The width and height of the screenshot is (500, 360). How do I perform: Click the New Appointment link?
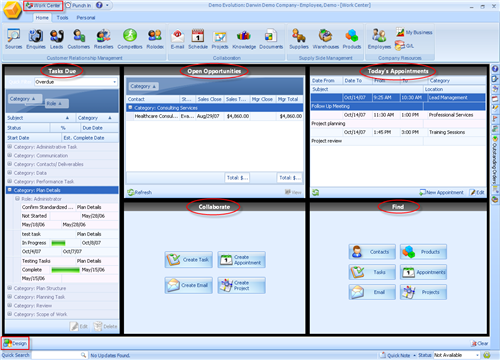point(441,192)
